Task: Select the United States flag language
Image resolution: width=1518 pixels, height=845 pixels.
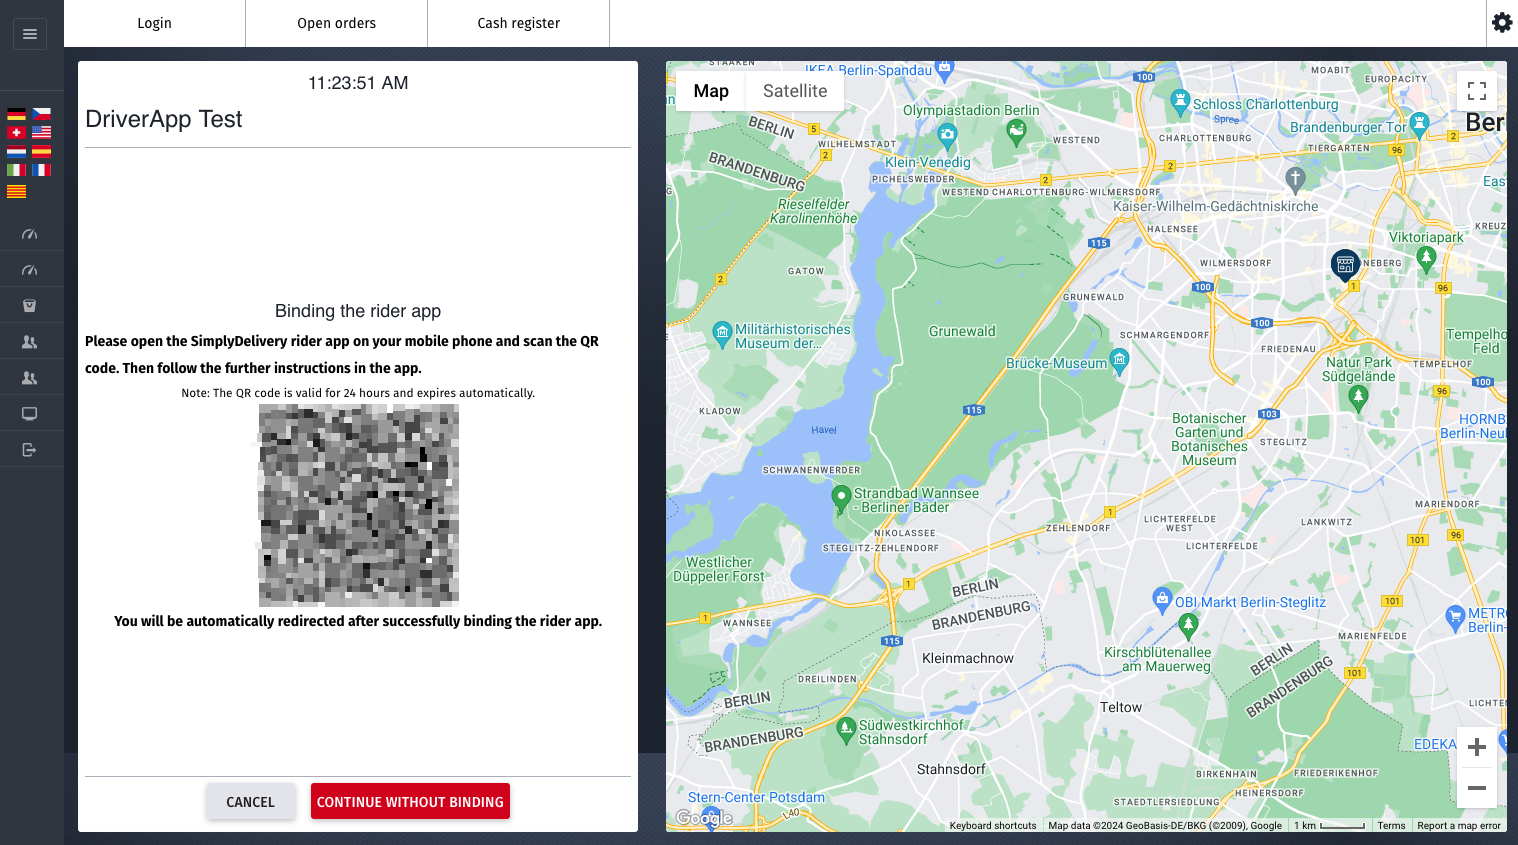Action: point(41,132)
